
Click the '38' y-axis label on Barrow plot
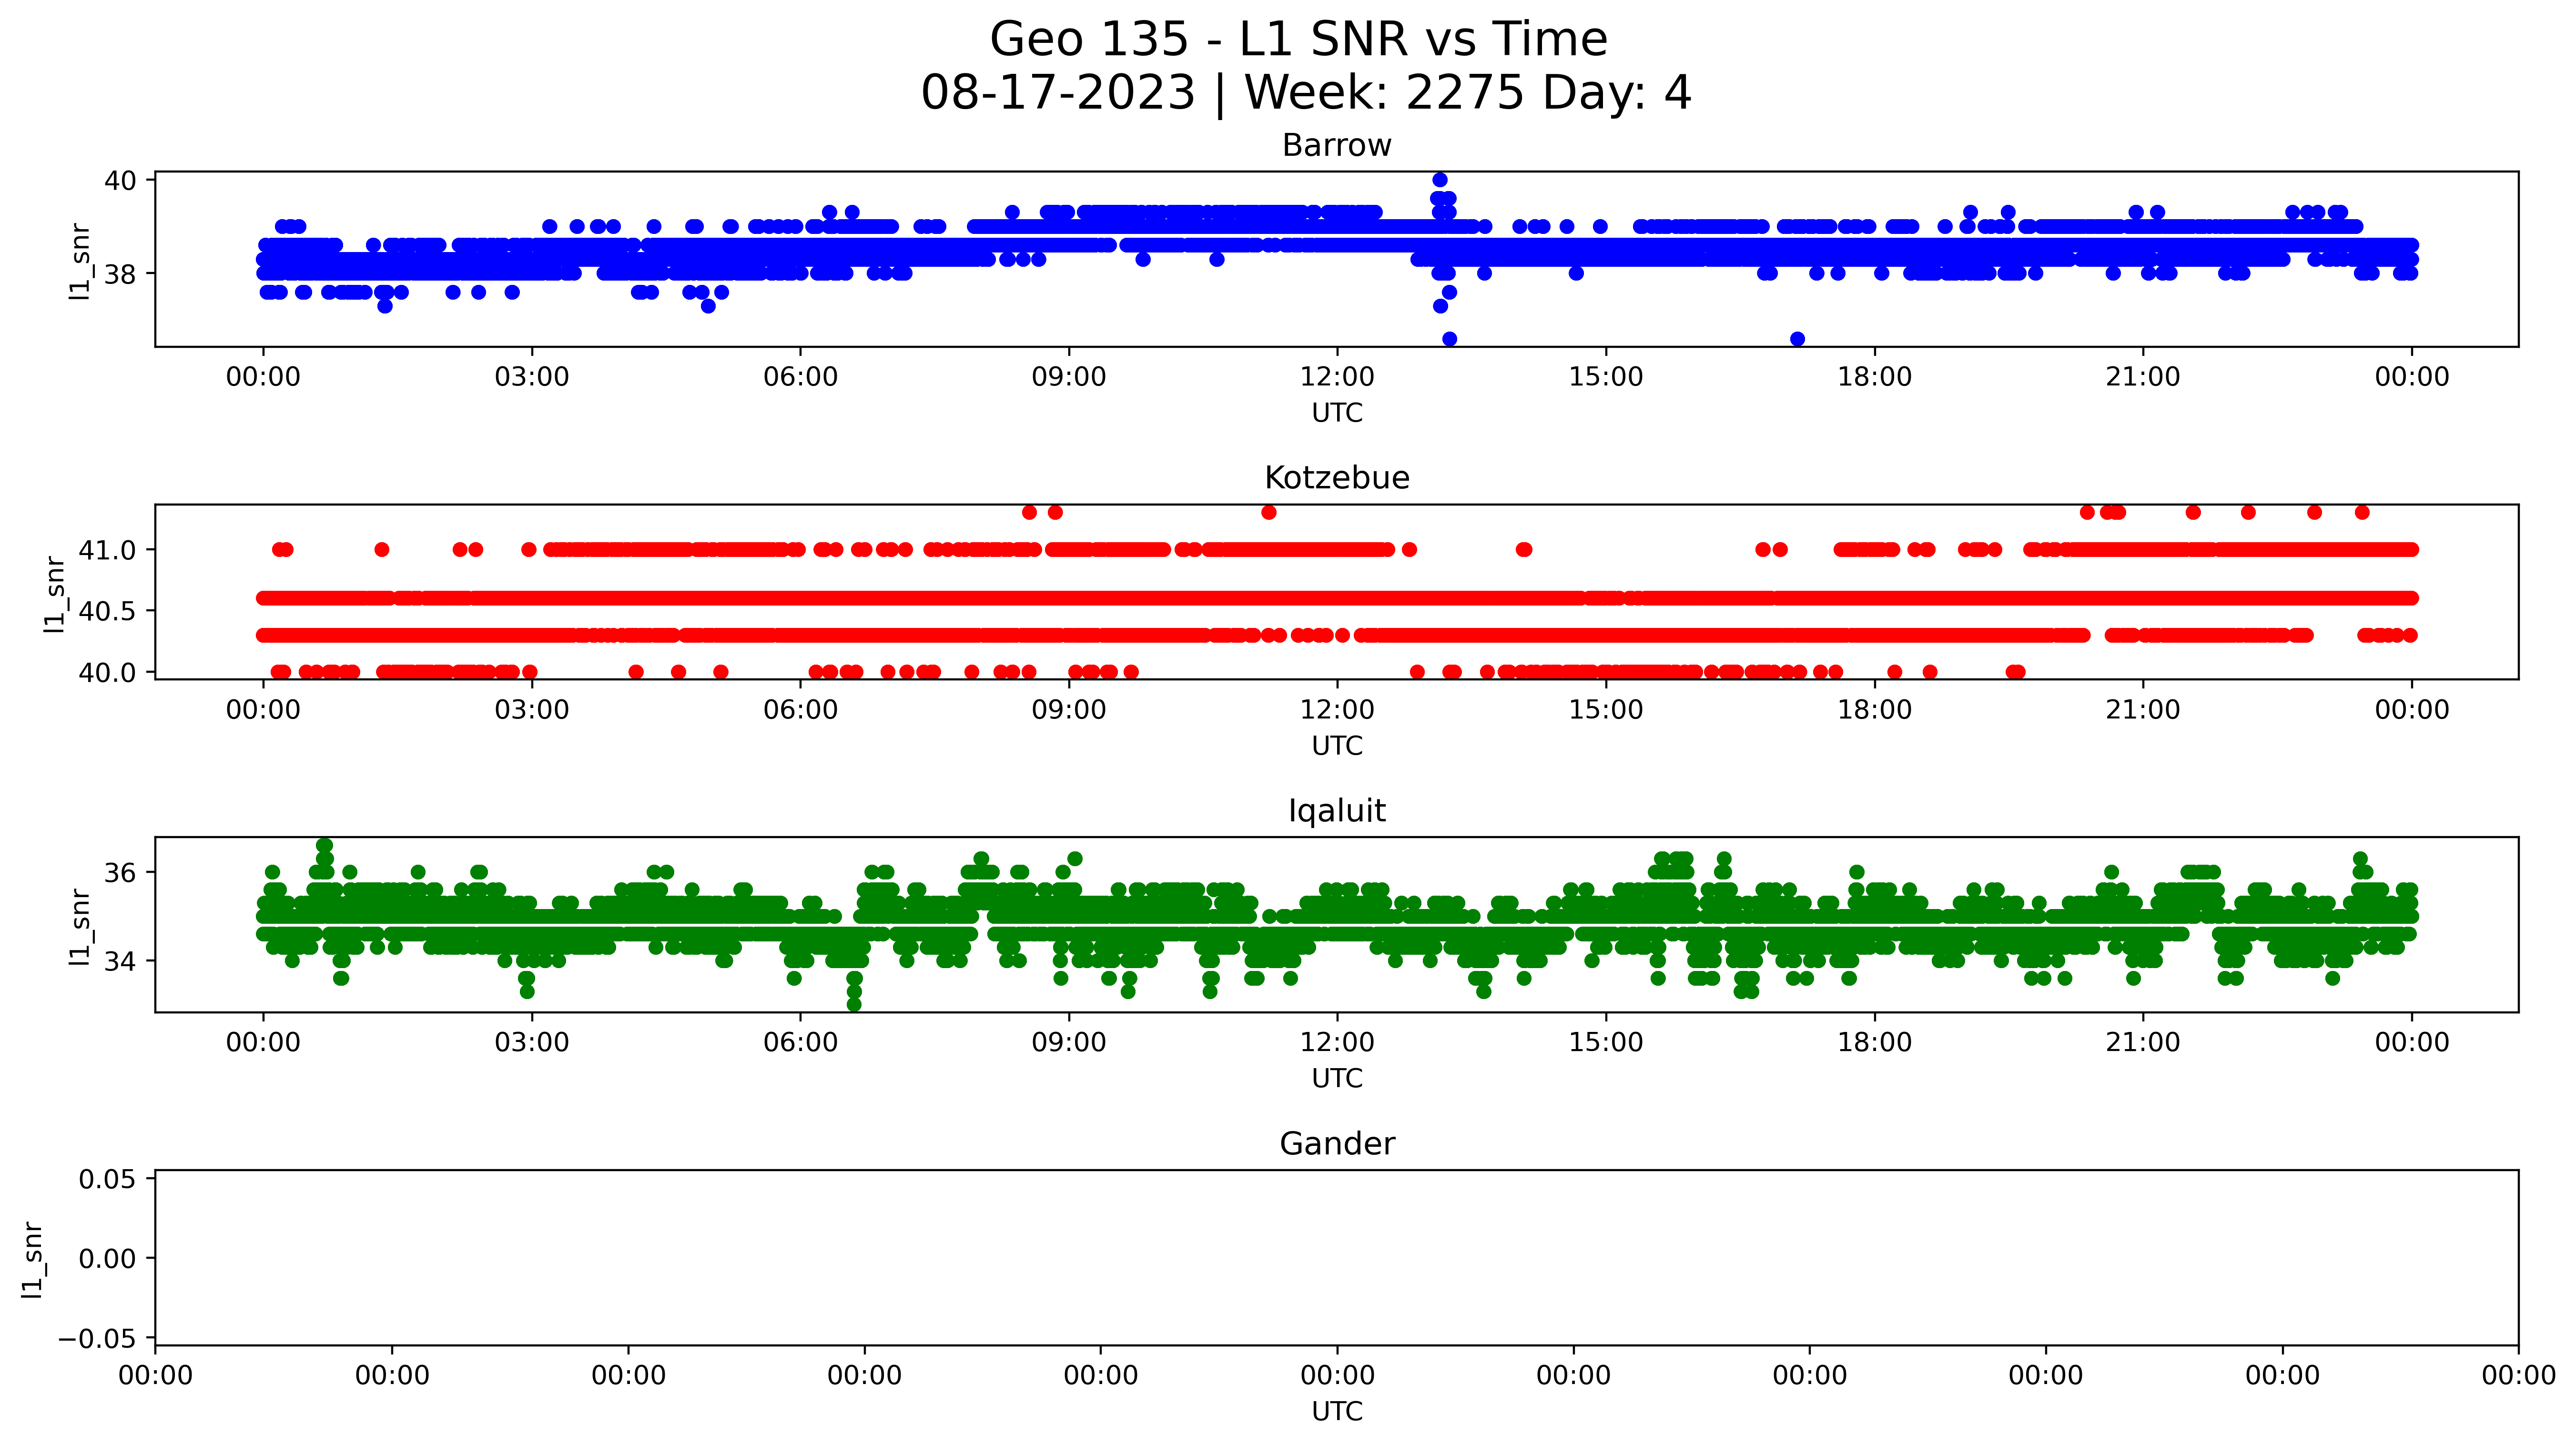coord(120,274)
